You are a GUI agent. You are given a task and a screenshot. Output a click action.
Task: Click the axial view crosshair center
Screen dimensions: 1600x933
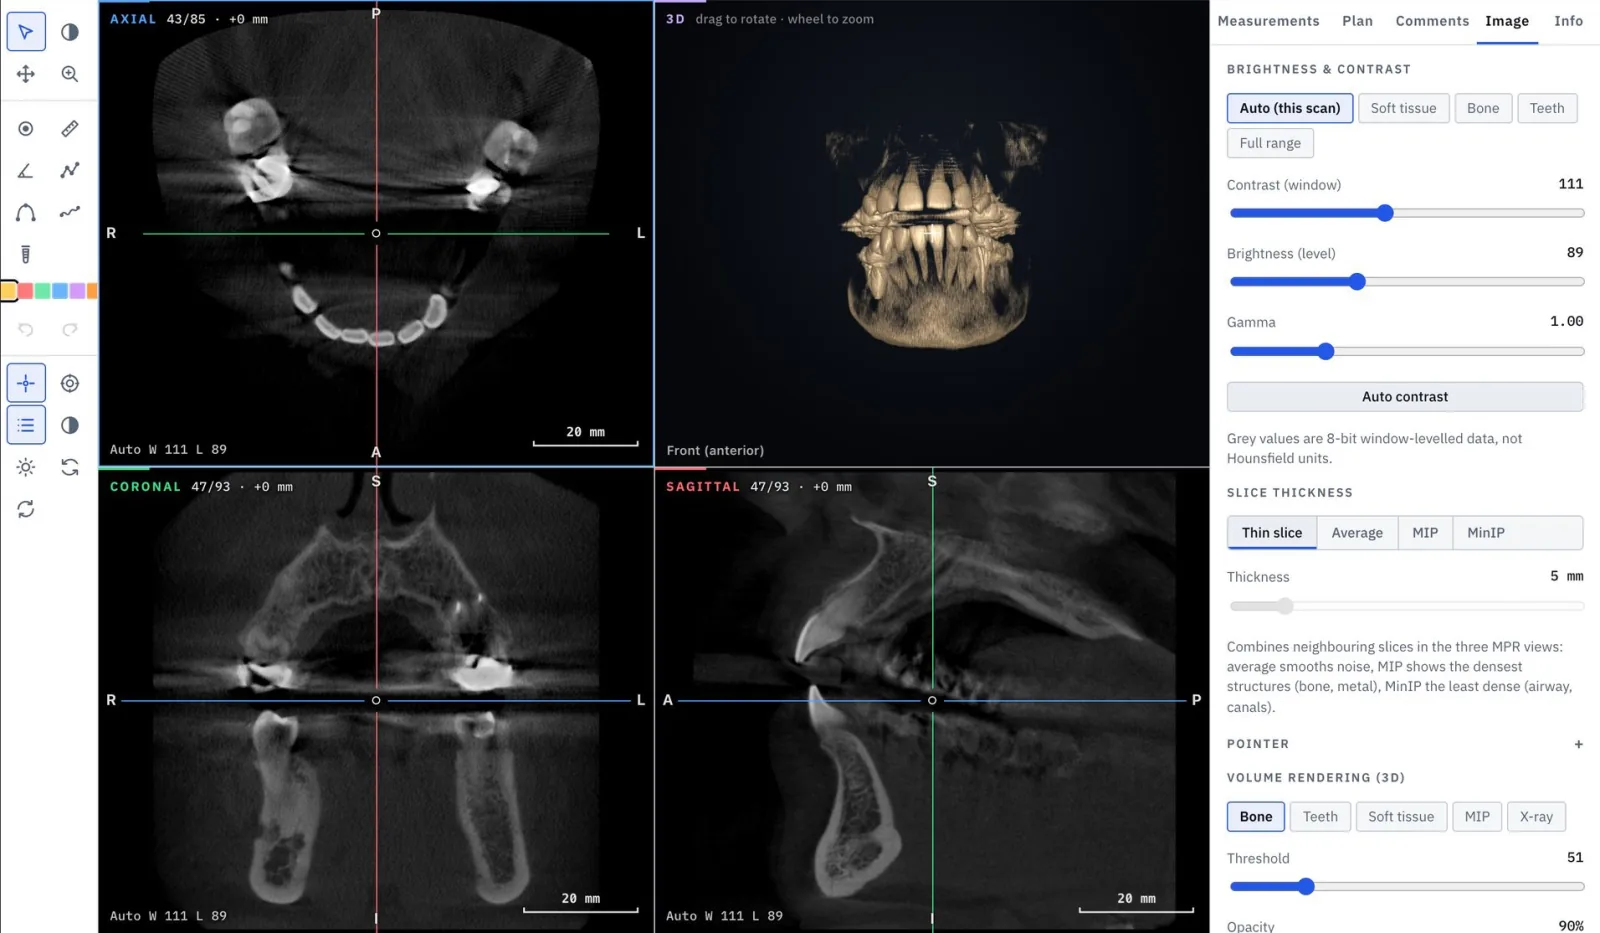coord(376,233)
